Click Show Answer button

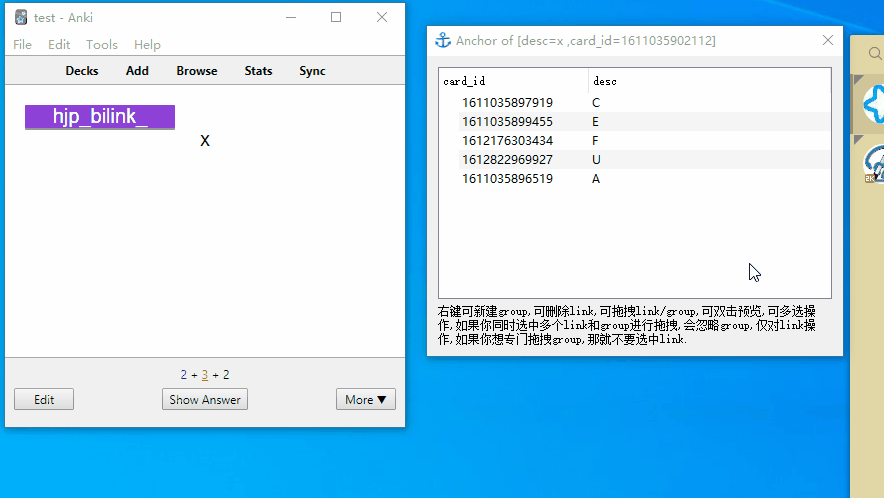[x=205, y=399]
